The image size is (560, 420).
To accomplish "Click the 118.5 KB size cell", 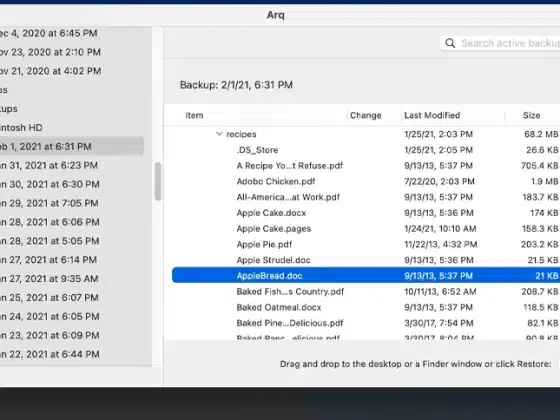I will (x=541, y=307).
